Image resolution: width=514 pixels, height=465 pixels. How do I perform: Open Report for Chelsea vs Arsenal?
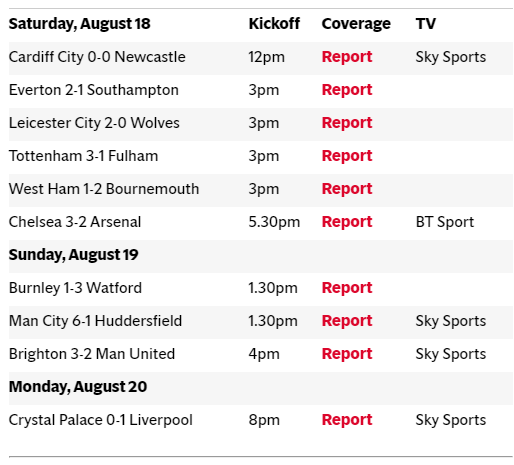(x=347, y=222)
